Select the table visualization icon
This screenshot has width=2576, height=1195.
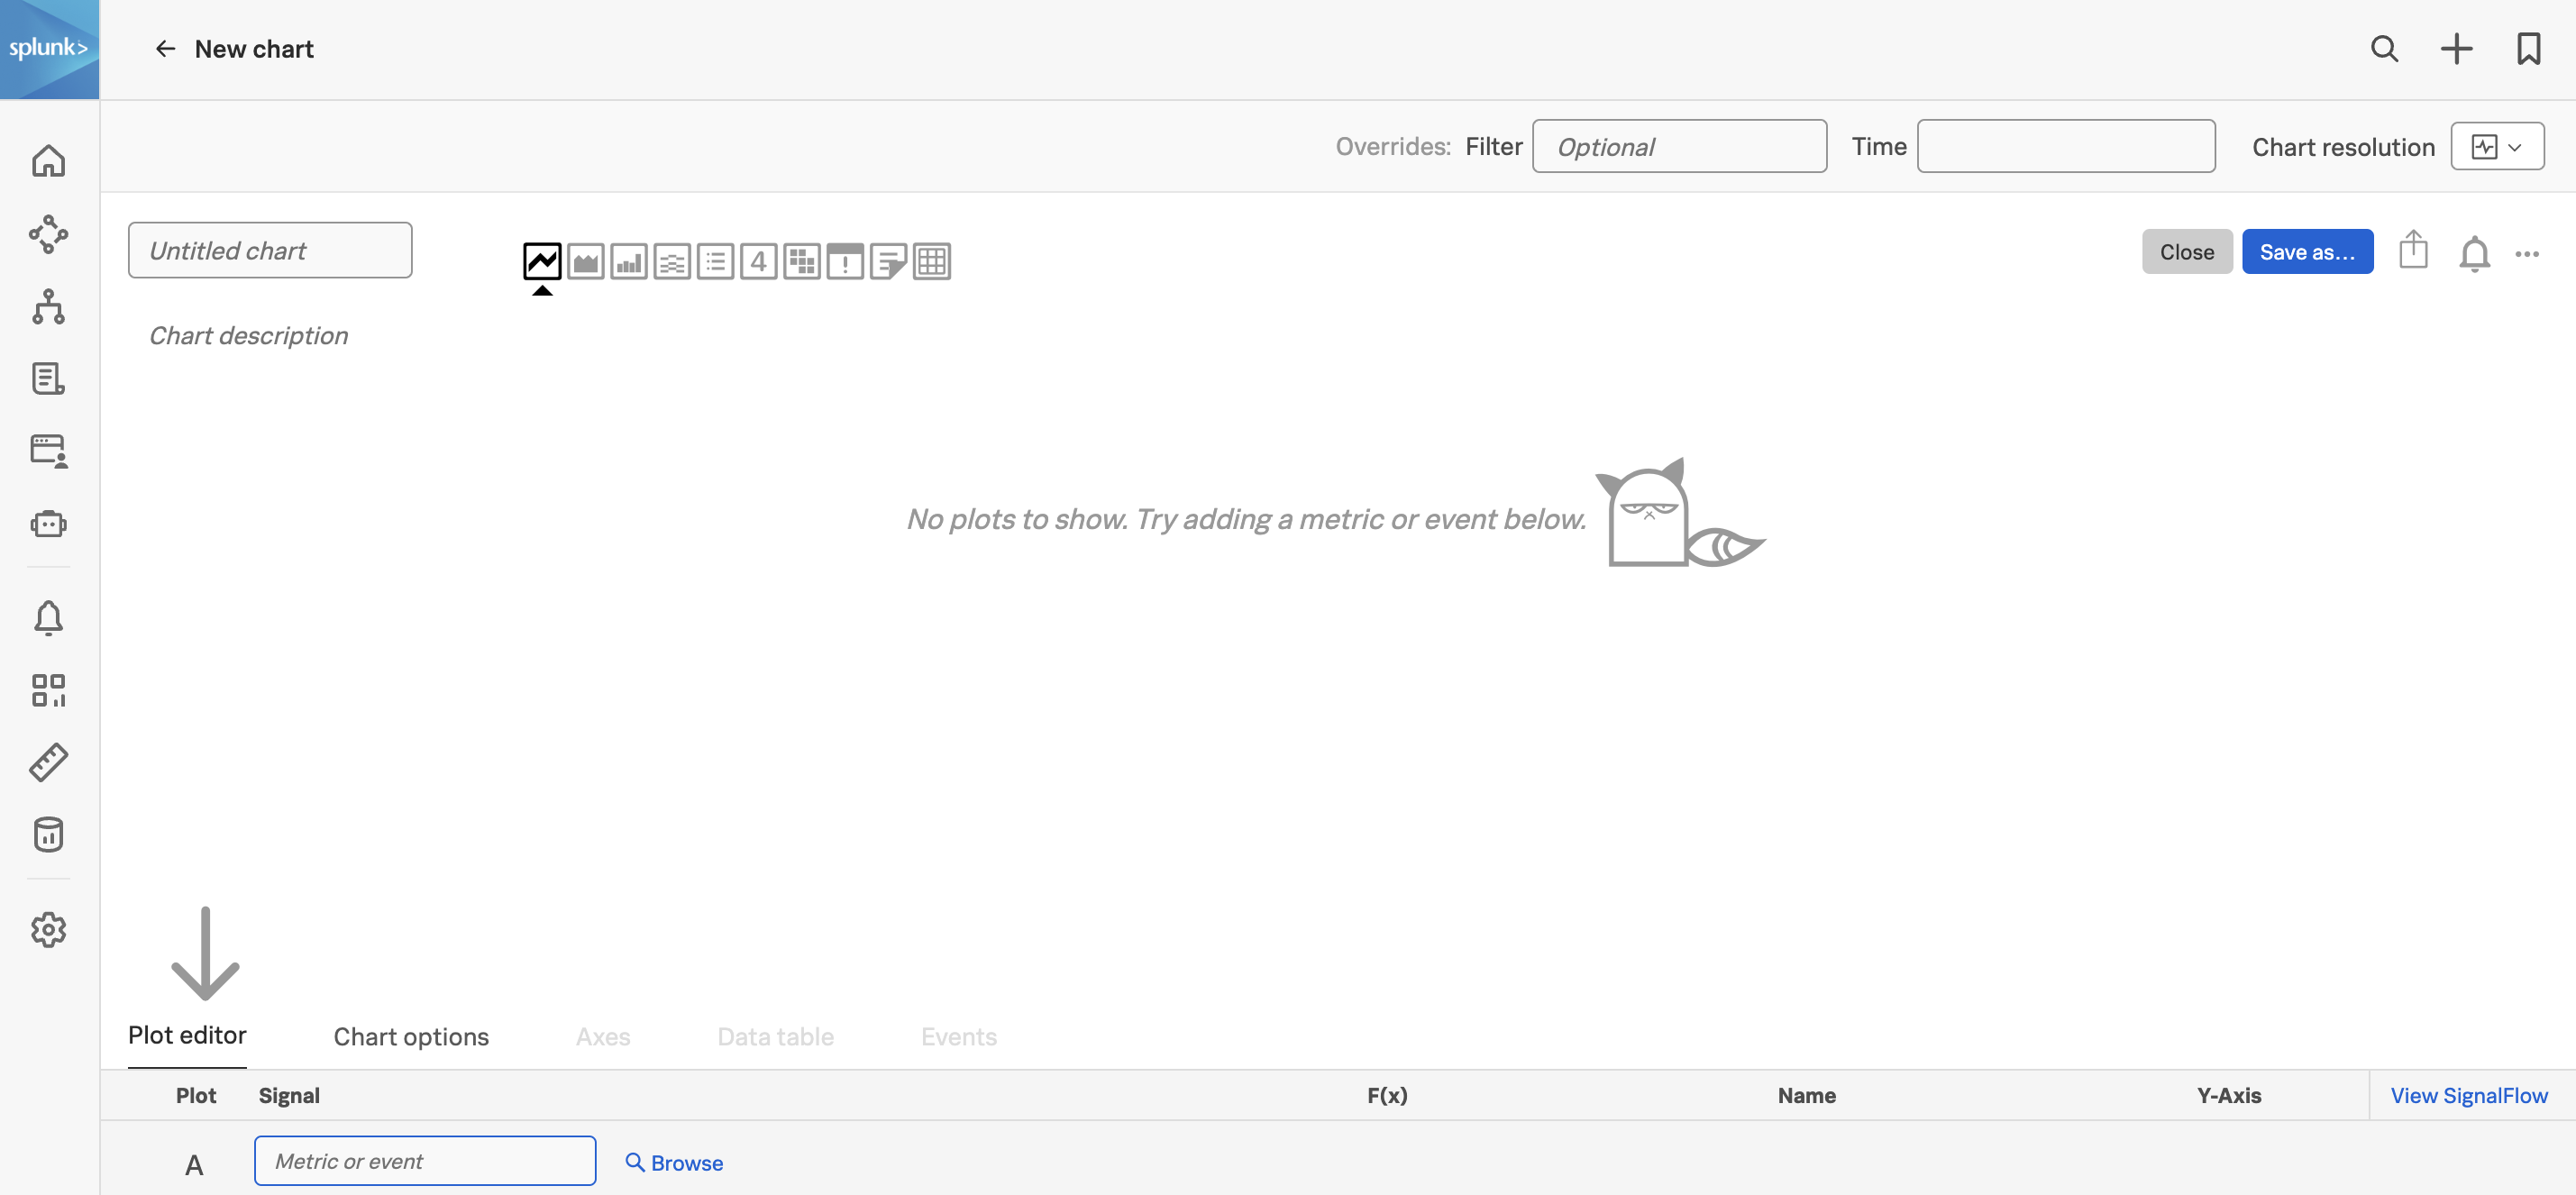[x=933, y=258]
